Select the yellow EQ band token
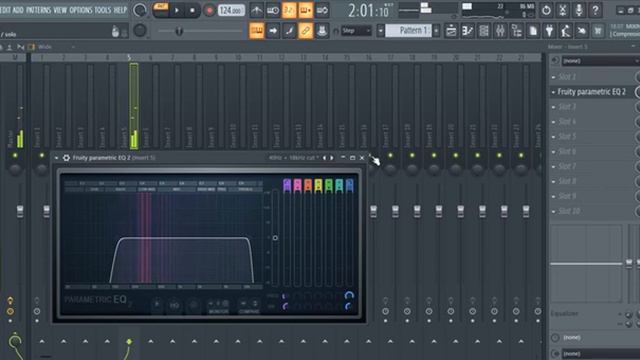Viewport: 640px width, 360px height. [x=318, y=185]
